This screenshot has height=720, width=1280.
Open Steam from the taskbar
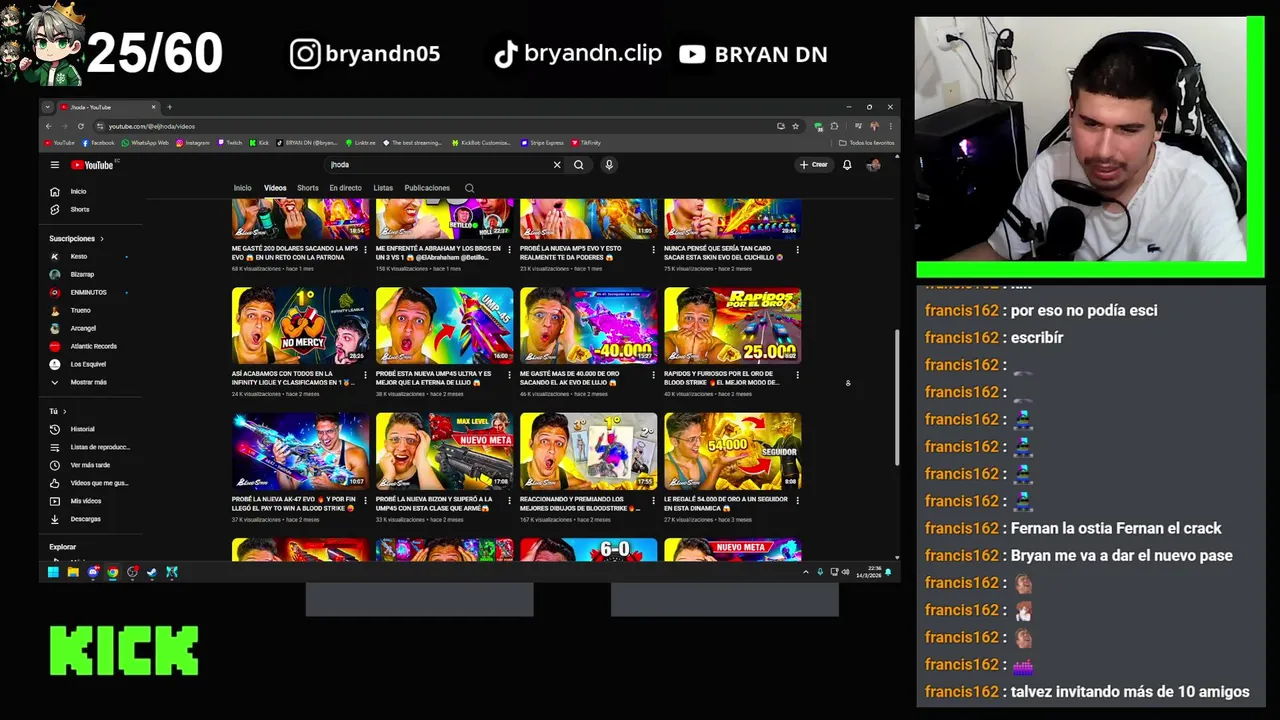[x=152, y=572]
